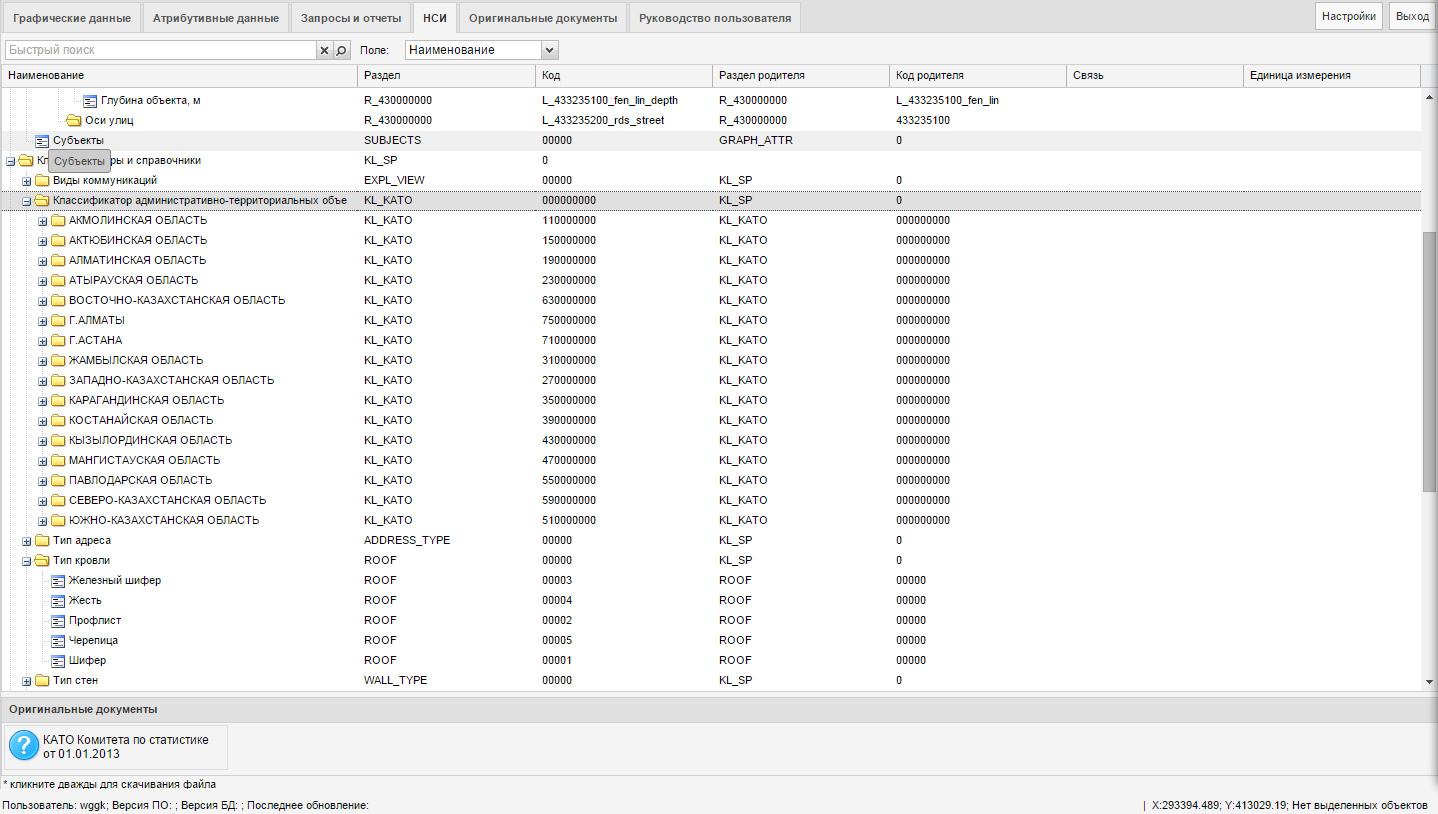Screen dimensions: 1438x814
Task: Click the Жесть list item icon
Action: point(58,600)
